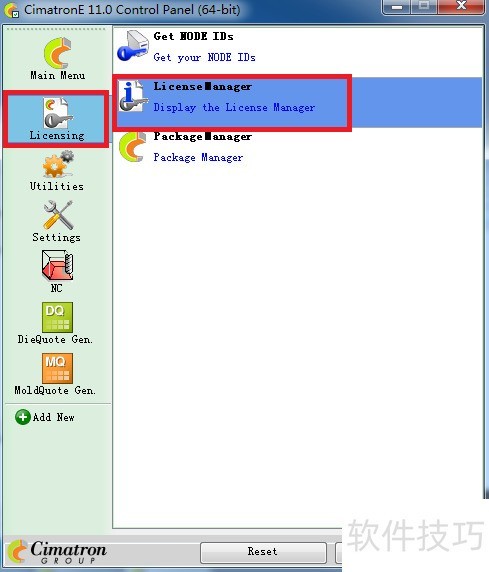The width and height of the screenshot is (489, 572).
Task: Select the Get NODE IDs heading
Action: coord(193,36)
